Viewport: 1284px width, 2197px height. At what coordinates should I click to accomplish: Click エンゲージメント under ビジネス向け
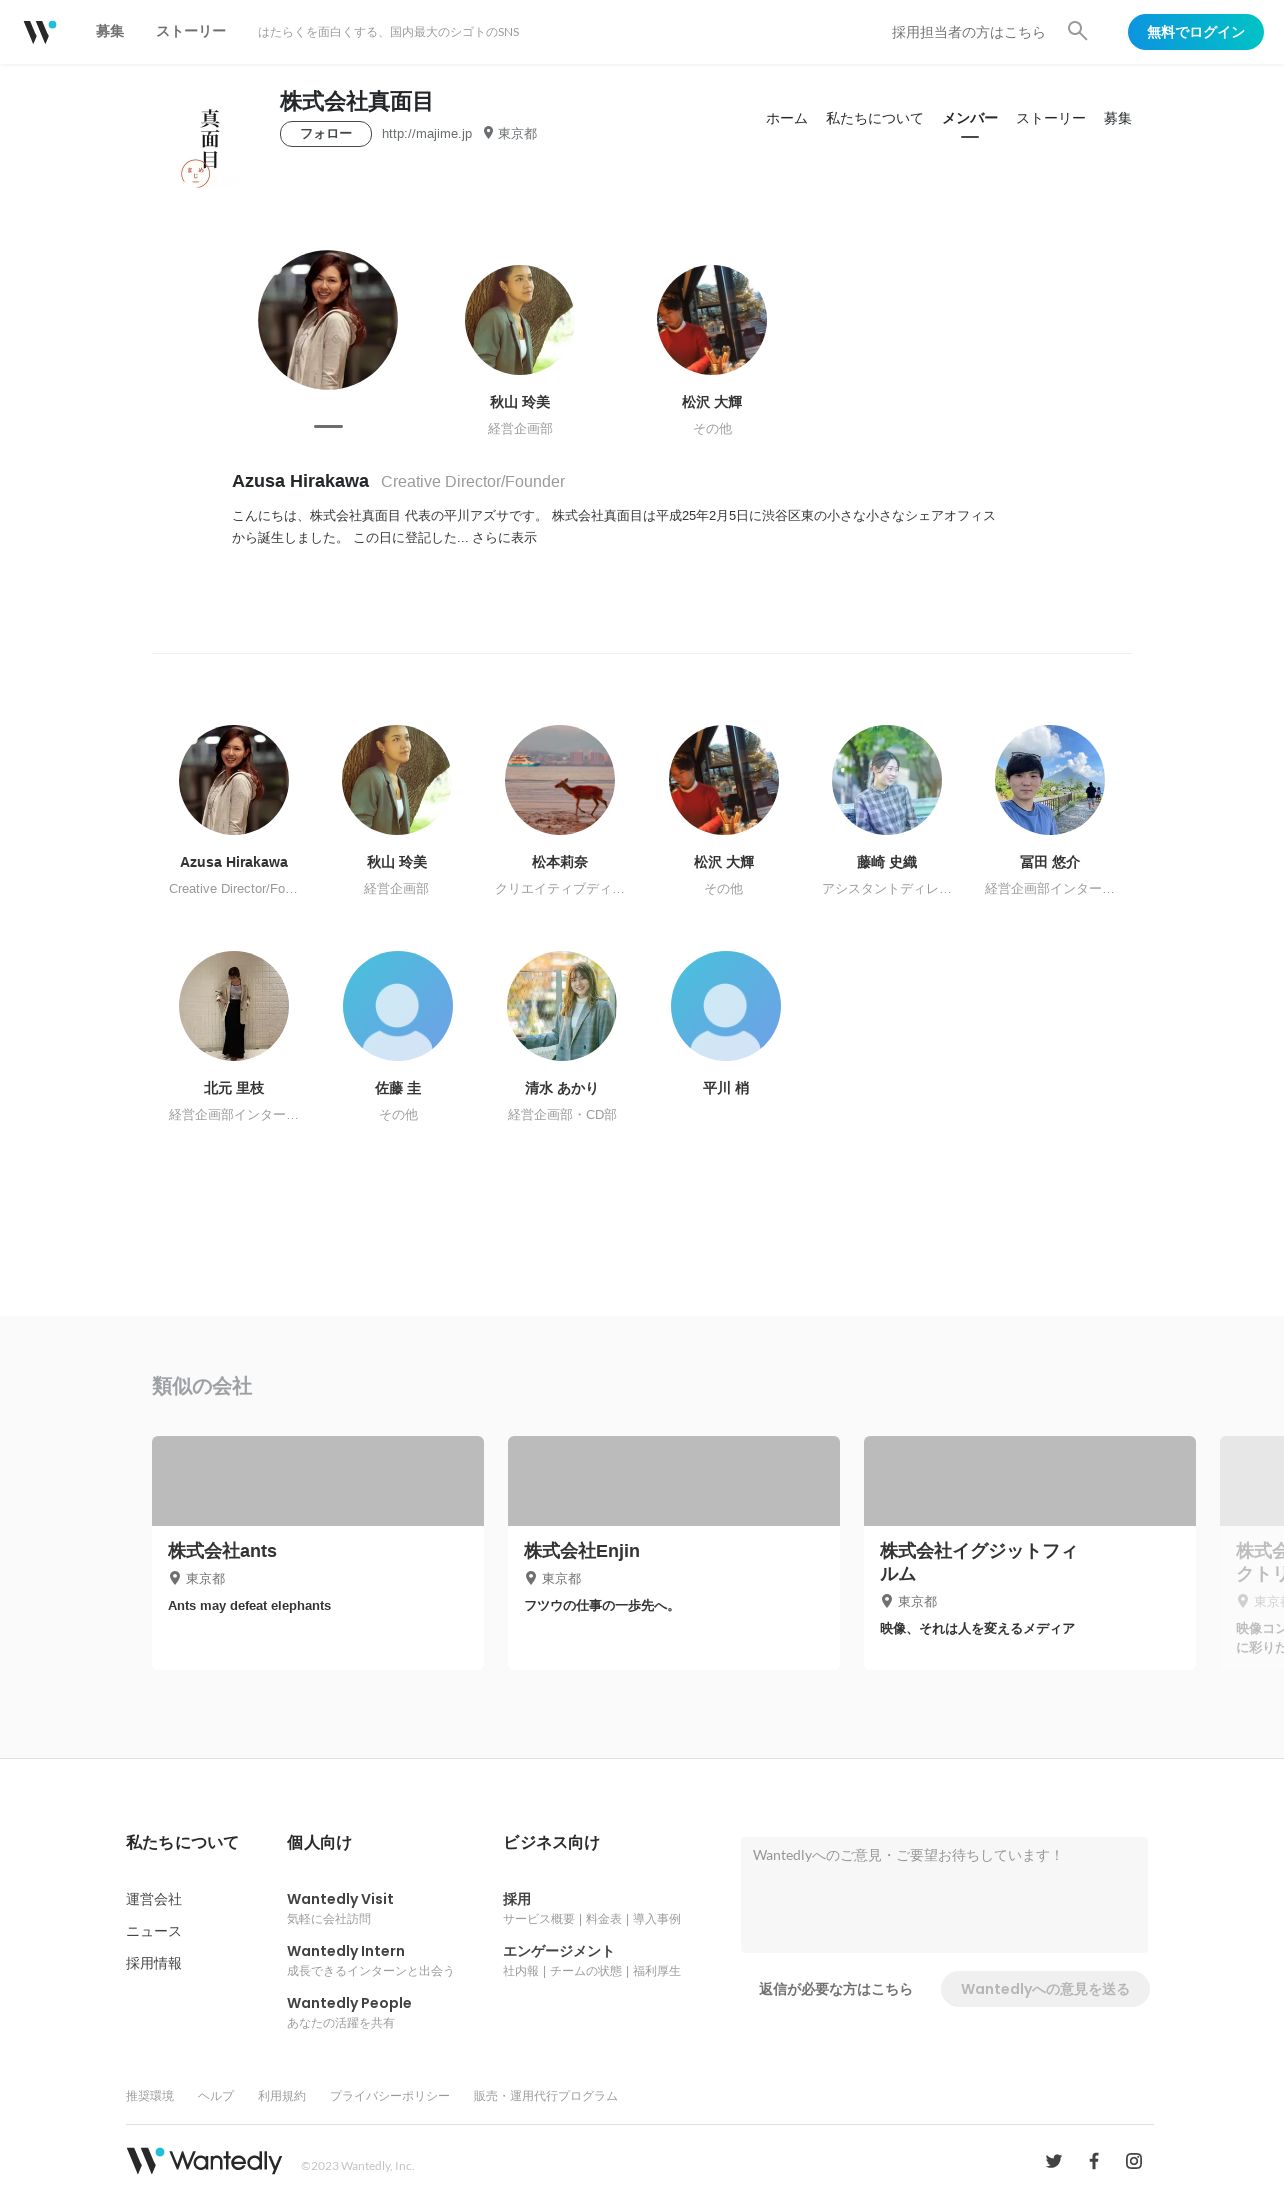558,1951
